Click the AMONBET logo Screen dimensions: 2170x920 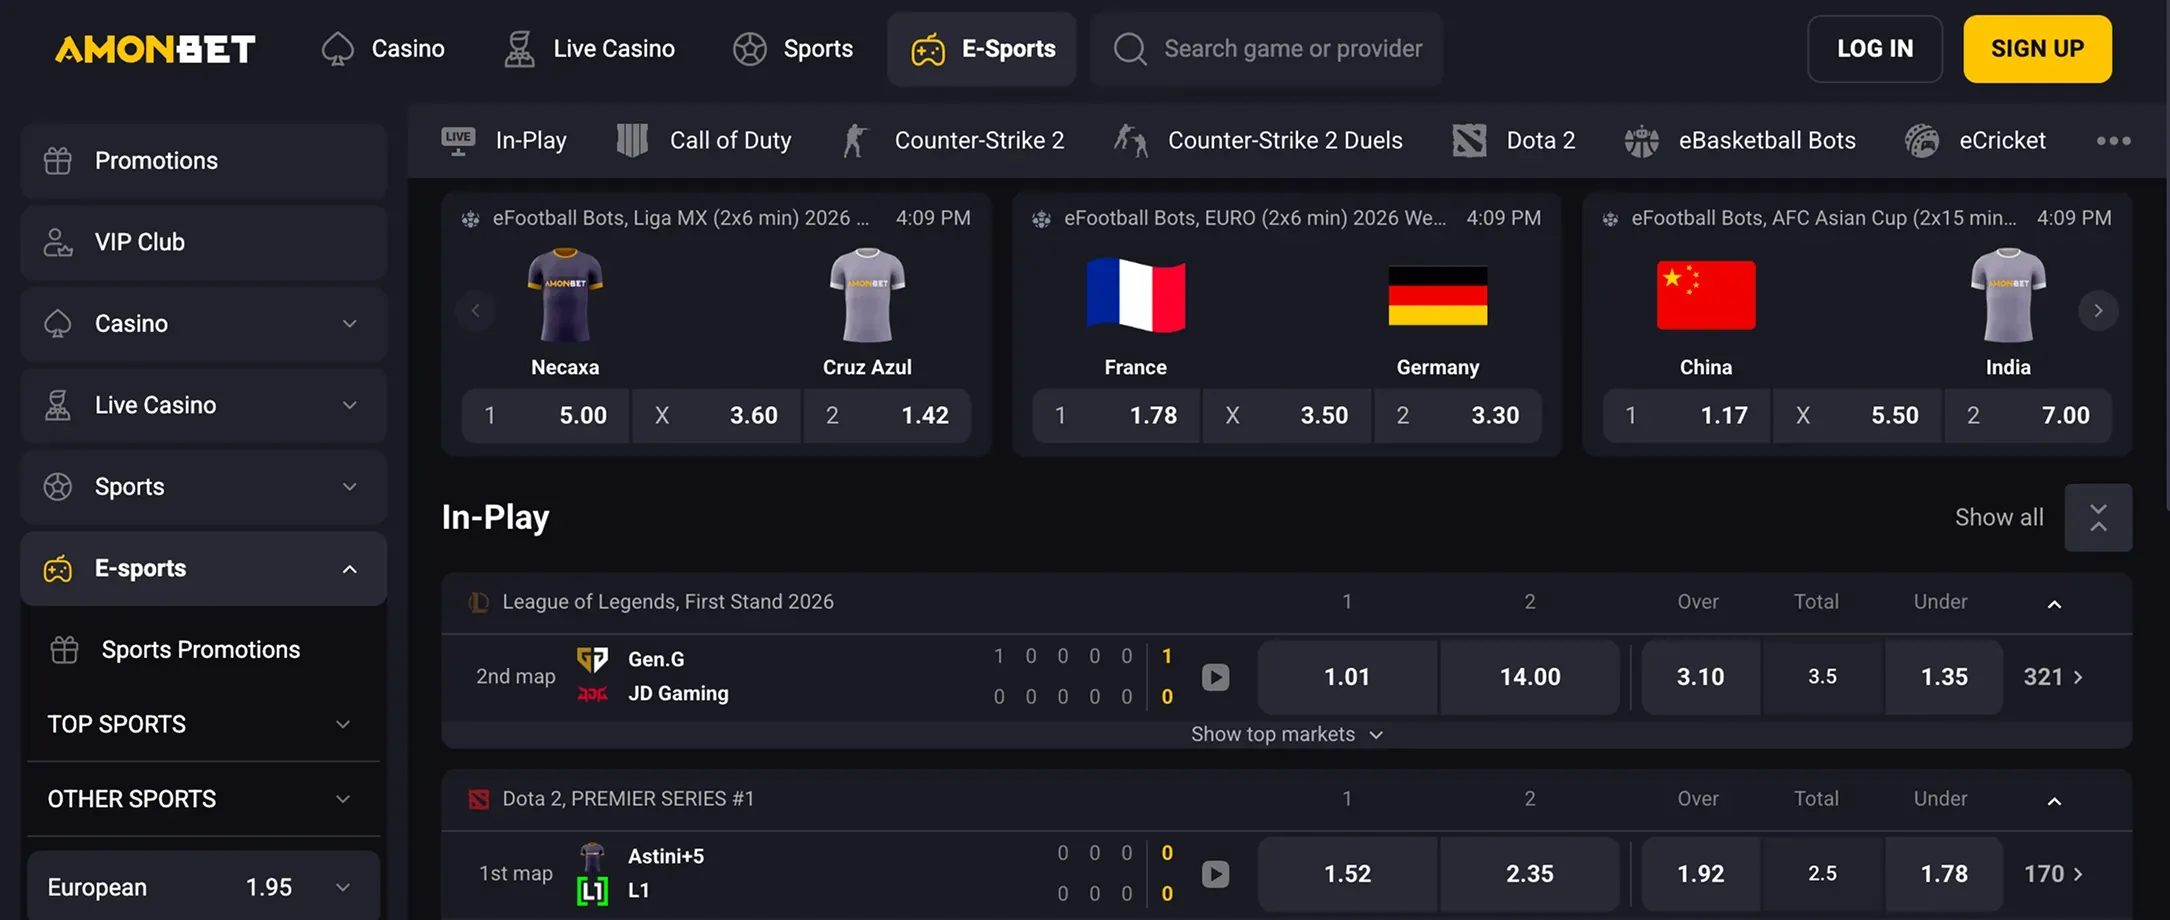click(155, 49)
